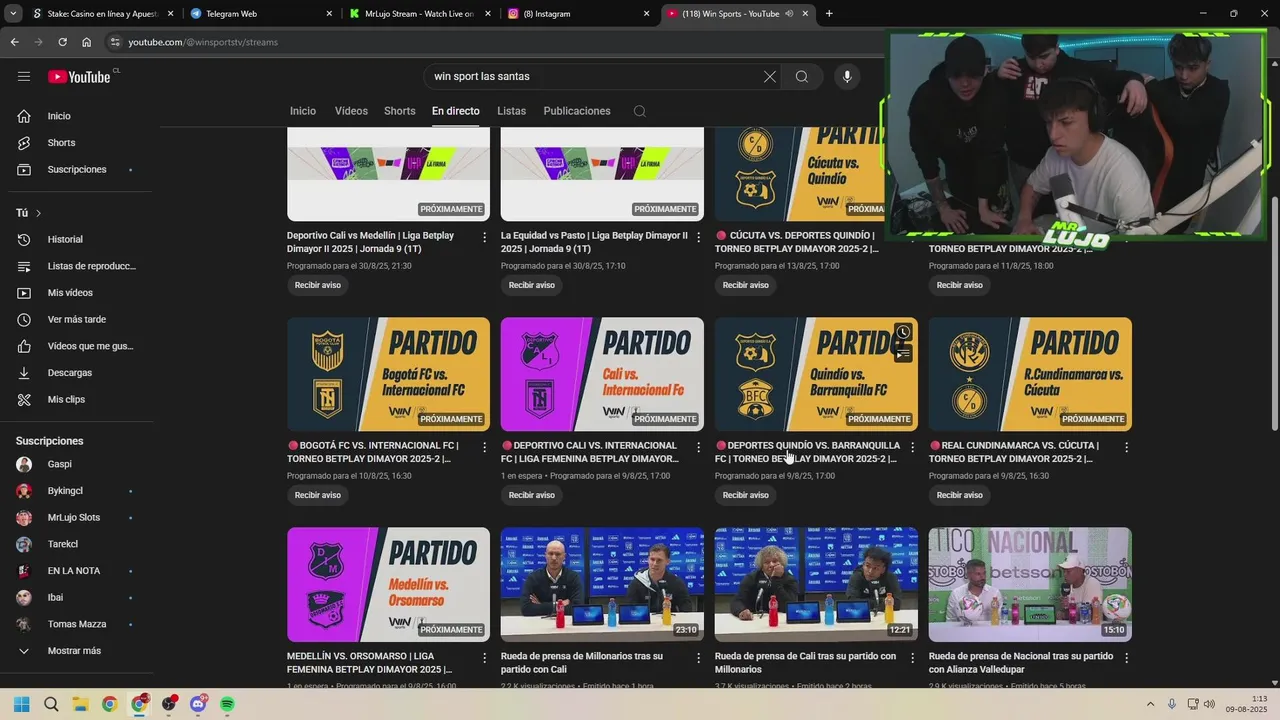Switch to the Inicio channel tab
The height and width of the screenshot is (720, 1280).
(x=303, y=111)
